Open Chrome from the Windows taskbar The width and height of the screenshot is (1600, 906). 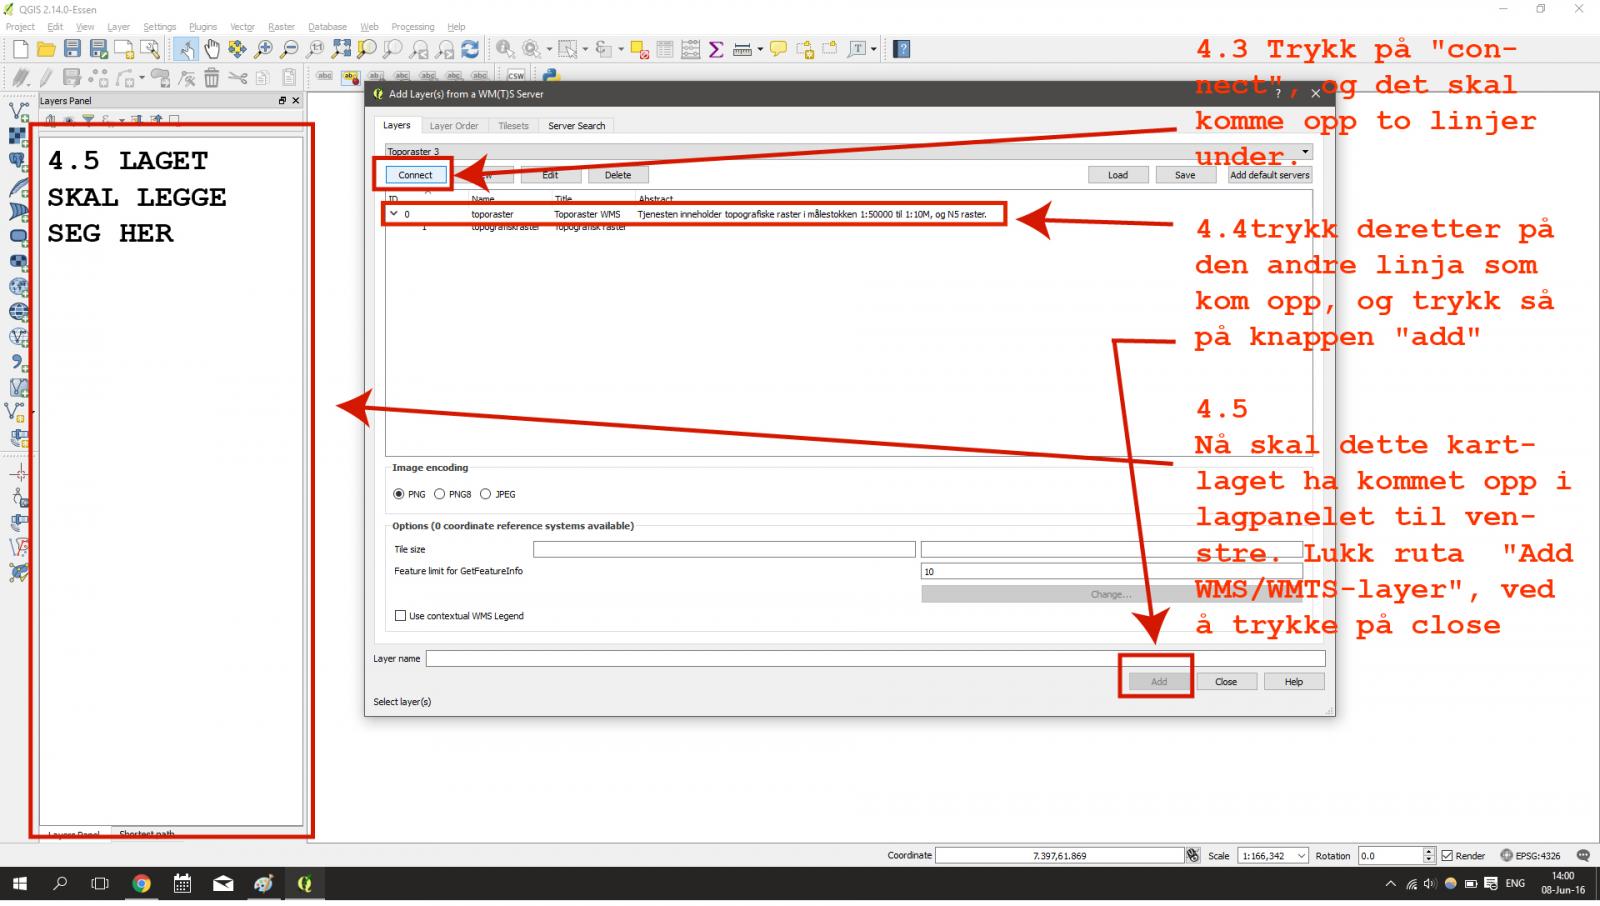click(141, 884)
